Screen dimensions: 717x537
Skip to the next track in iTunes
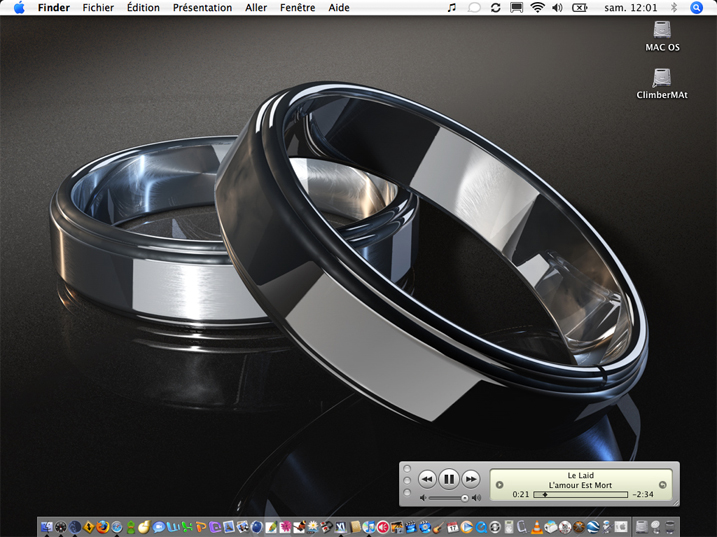point(471,479)
